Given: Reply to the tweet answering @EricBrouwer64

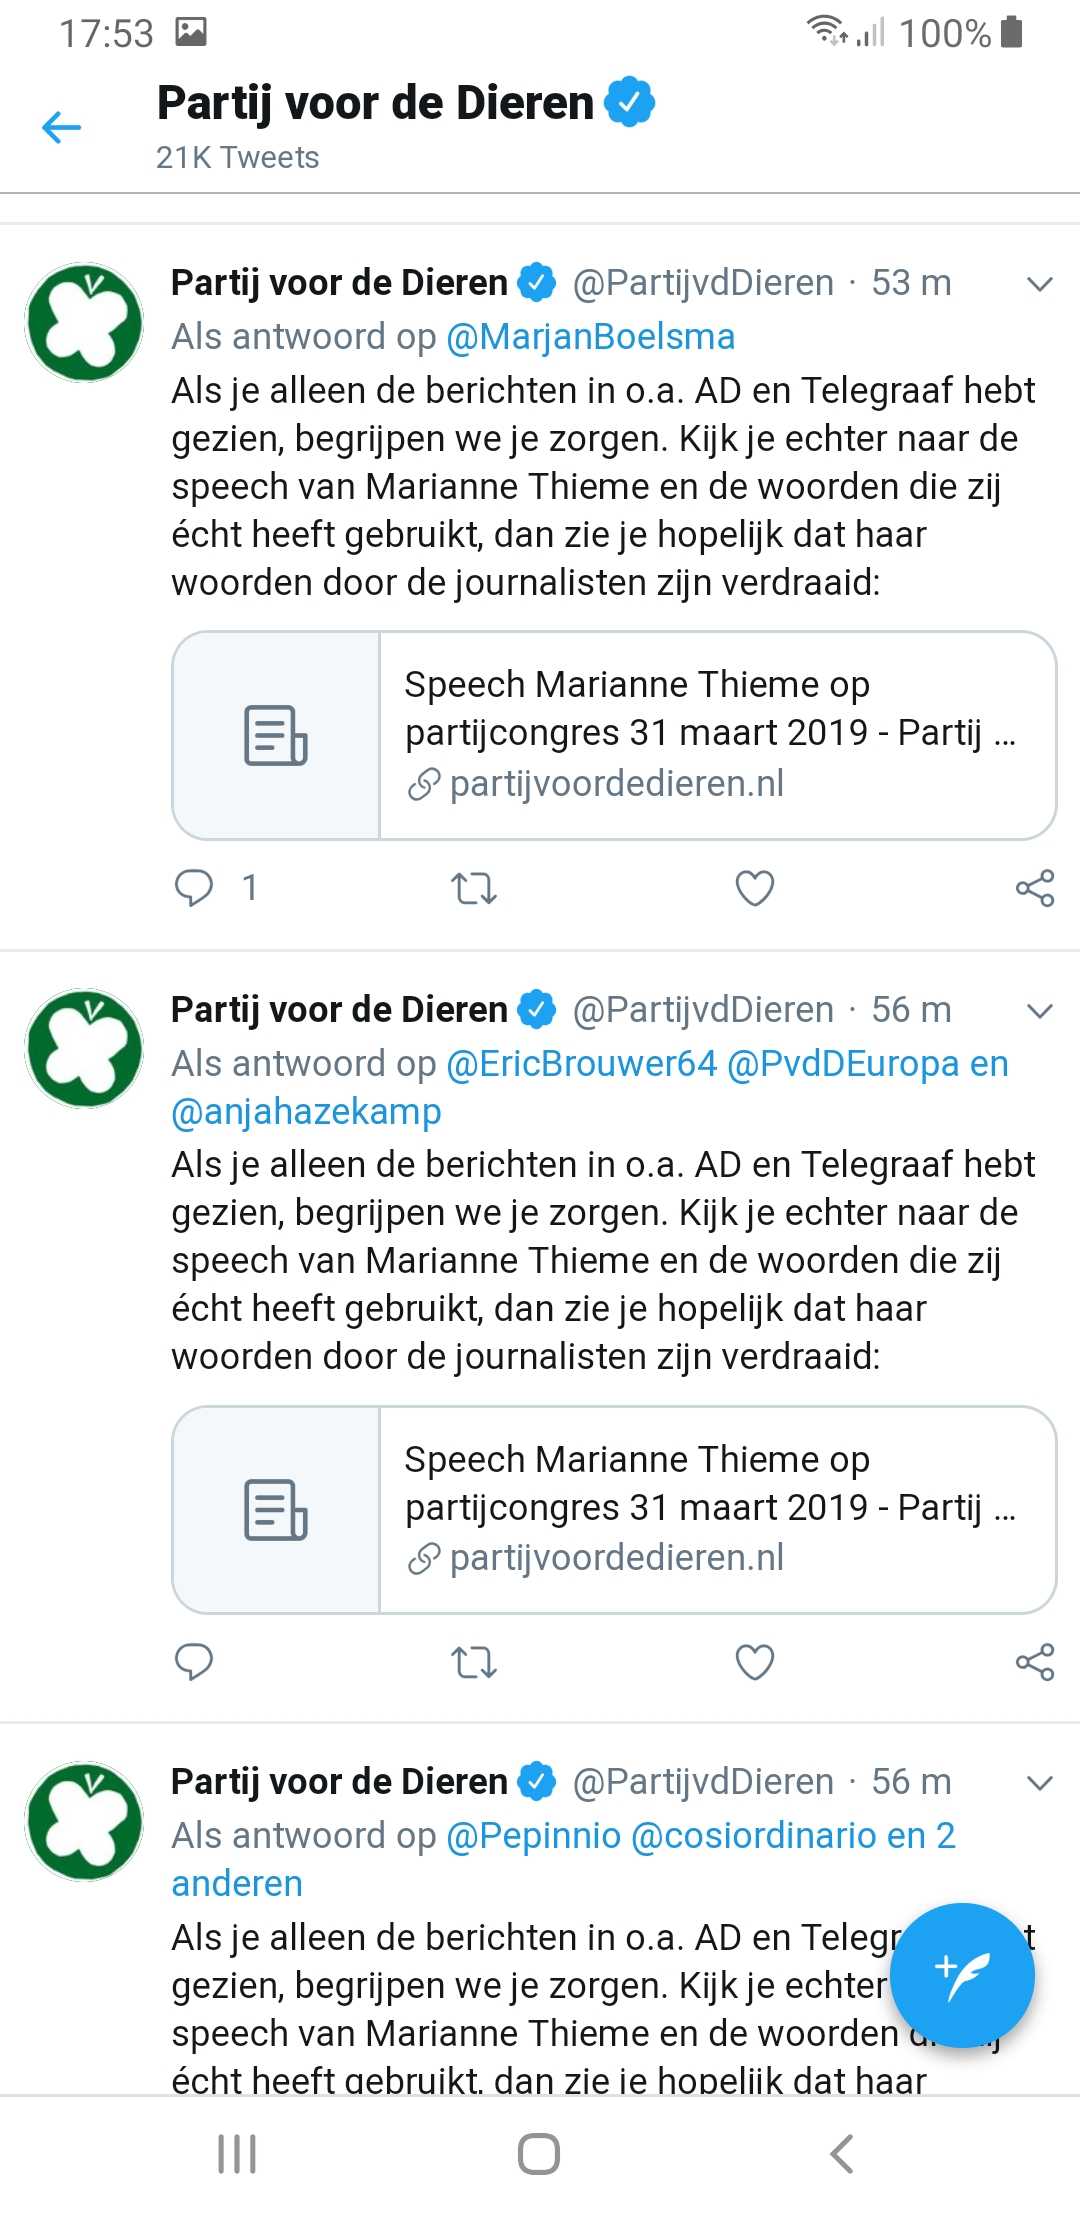Looking at the screenshot, I should pos(194,1662).
